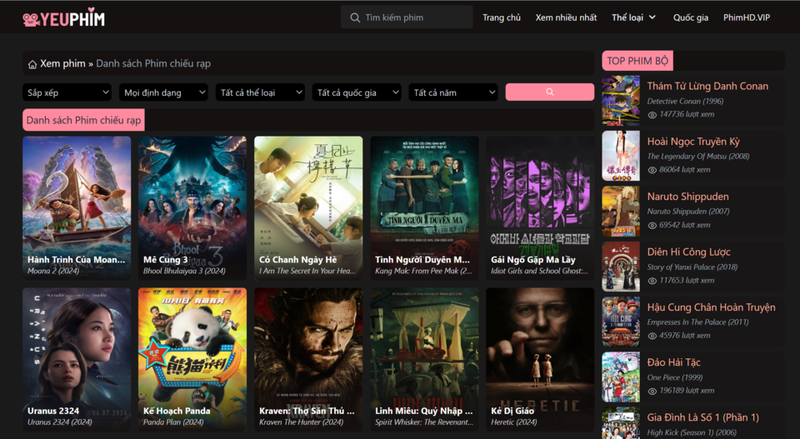
Task: Open the Kẻ Dị Giáo Heretic poster
Action: point(540,359)
